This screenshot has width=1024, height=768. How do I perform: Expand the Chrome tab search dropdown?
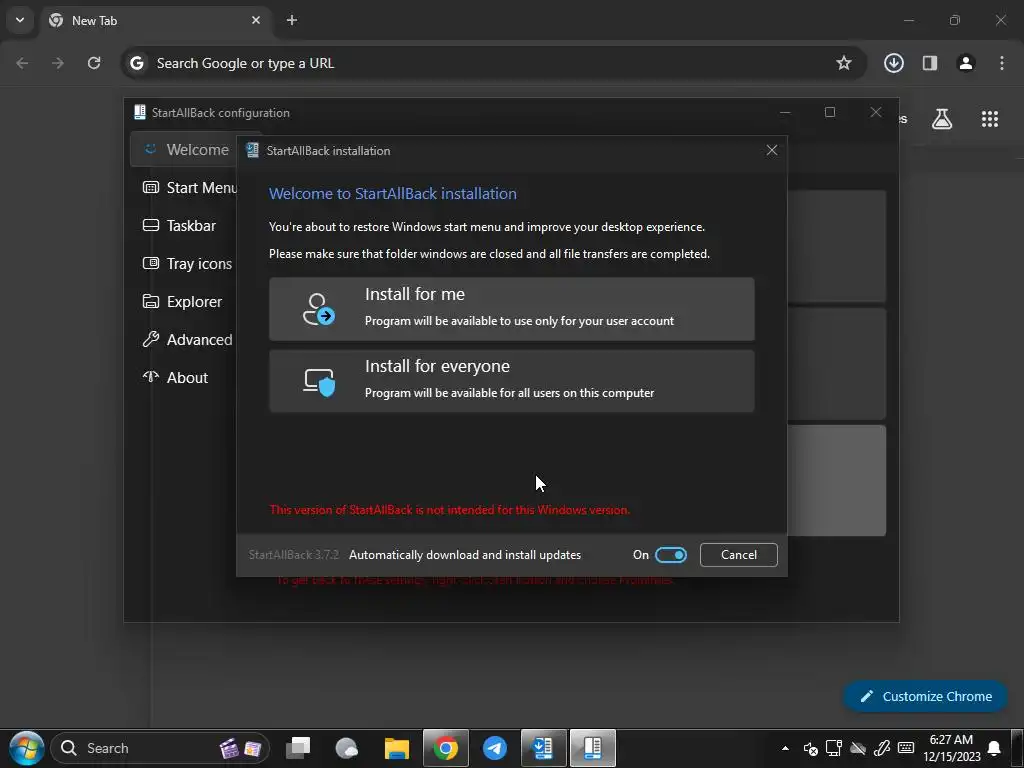click(20, 20)
